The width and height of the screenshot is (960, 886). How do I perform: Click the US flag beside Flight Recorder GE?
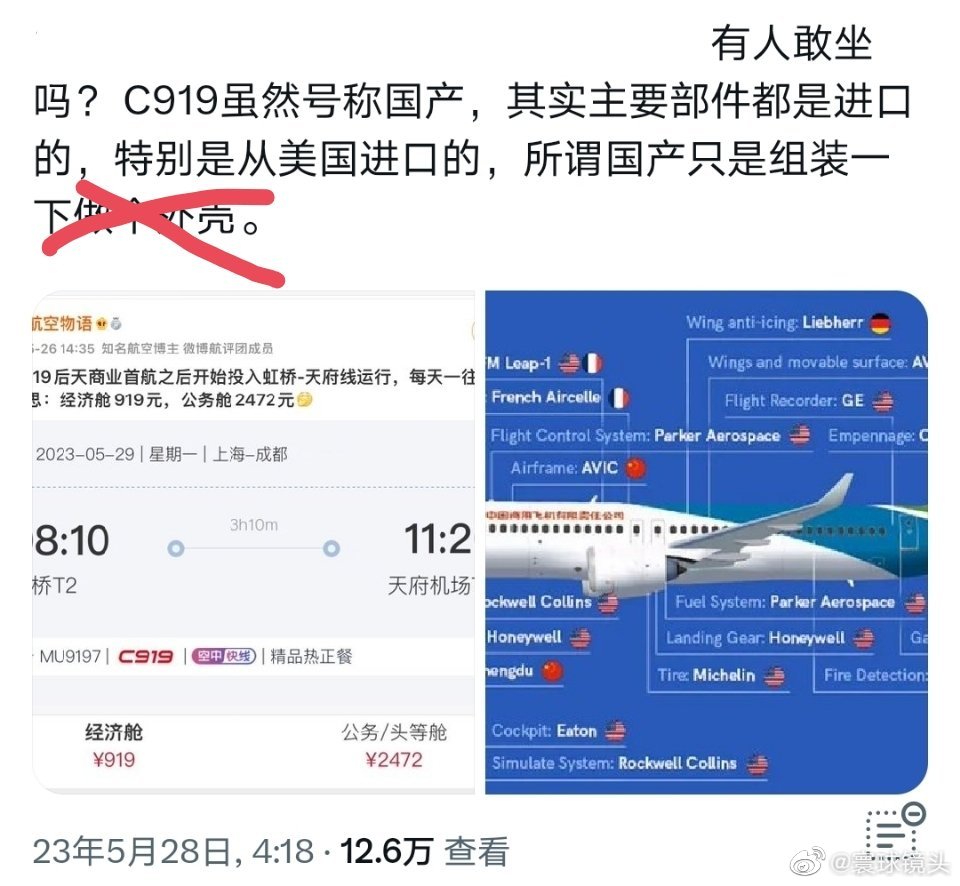click(883, 401)
